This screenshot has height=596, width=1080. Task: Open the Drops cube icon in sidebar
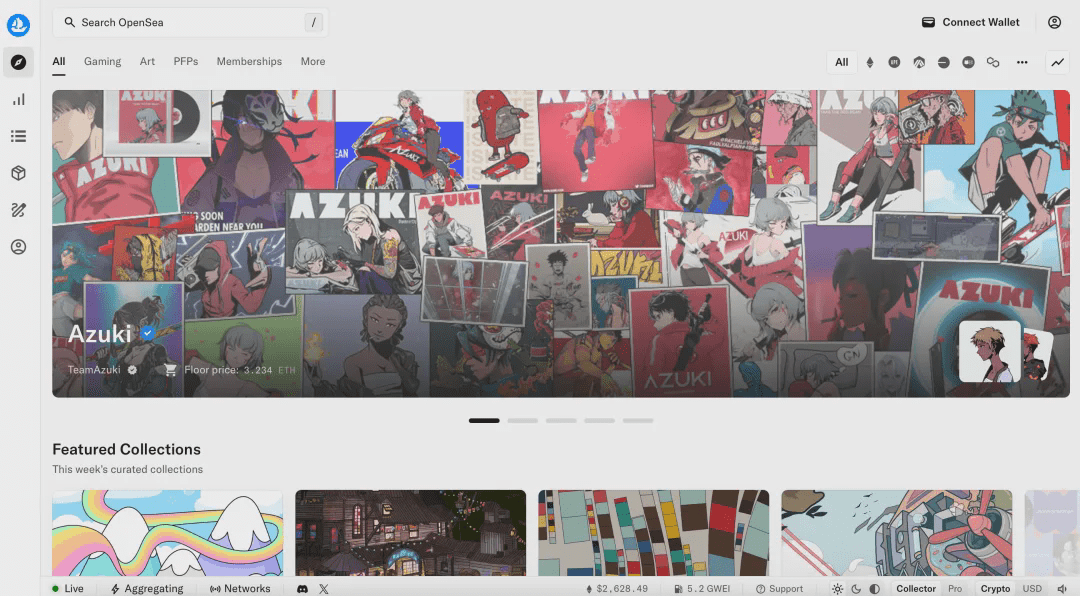tap(19, 173)
